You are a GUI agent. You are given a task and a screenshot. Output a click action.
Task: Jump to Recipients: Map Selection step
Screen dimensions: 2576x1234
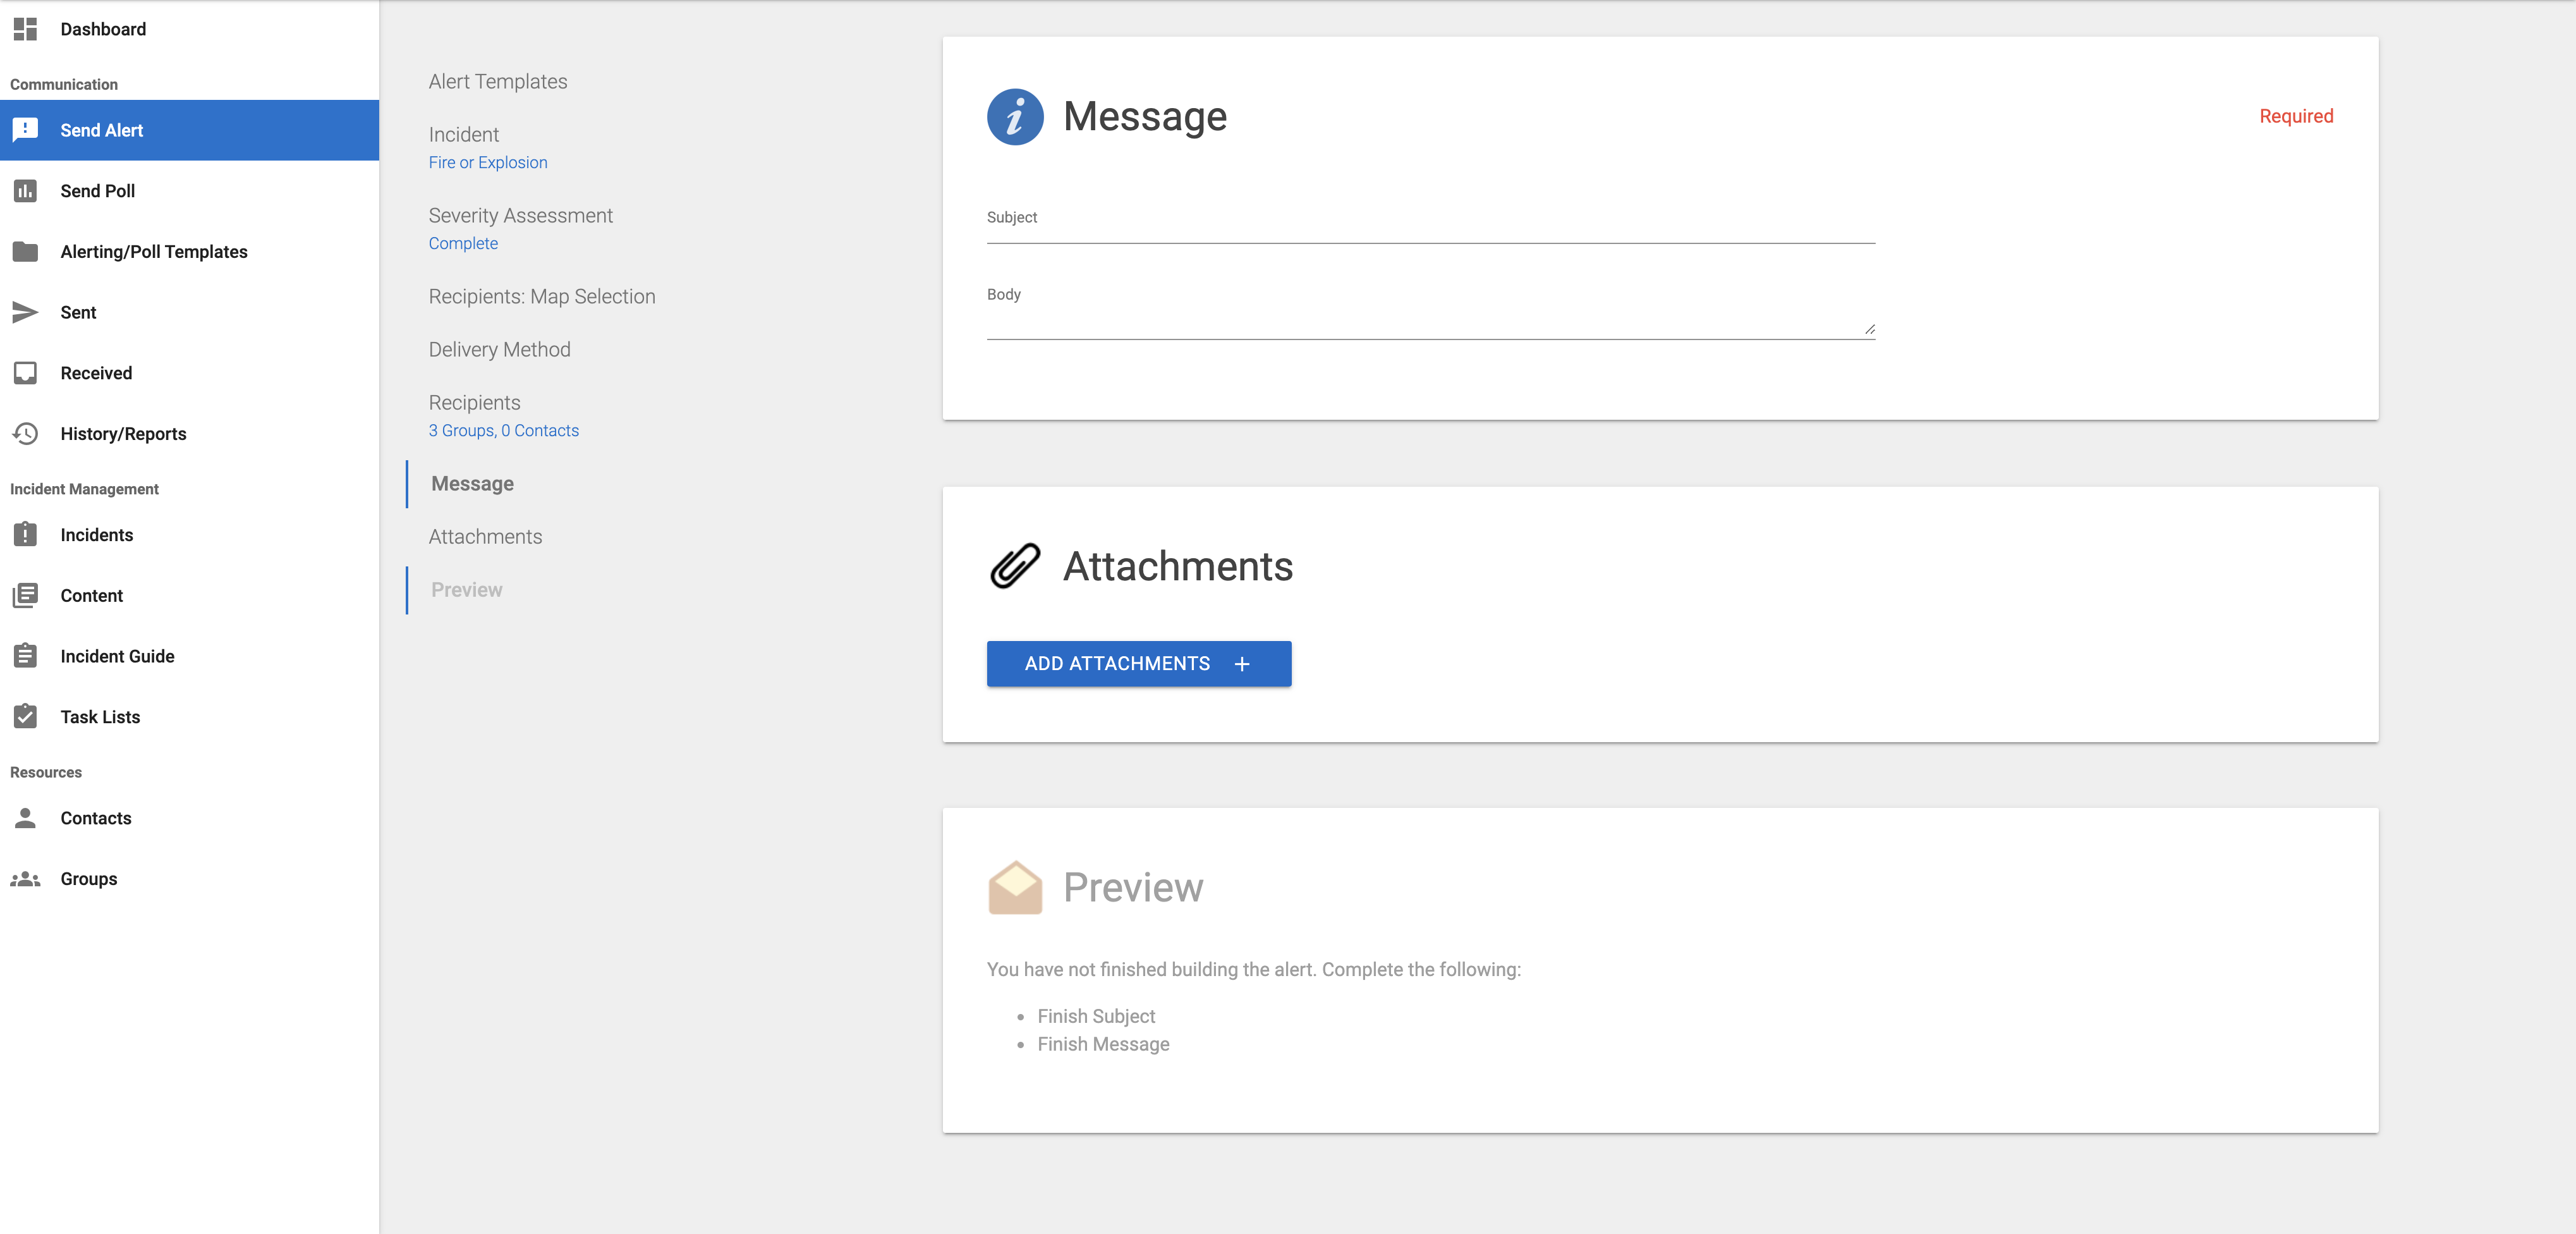click(x=542, y=296)
